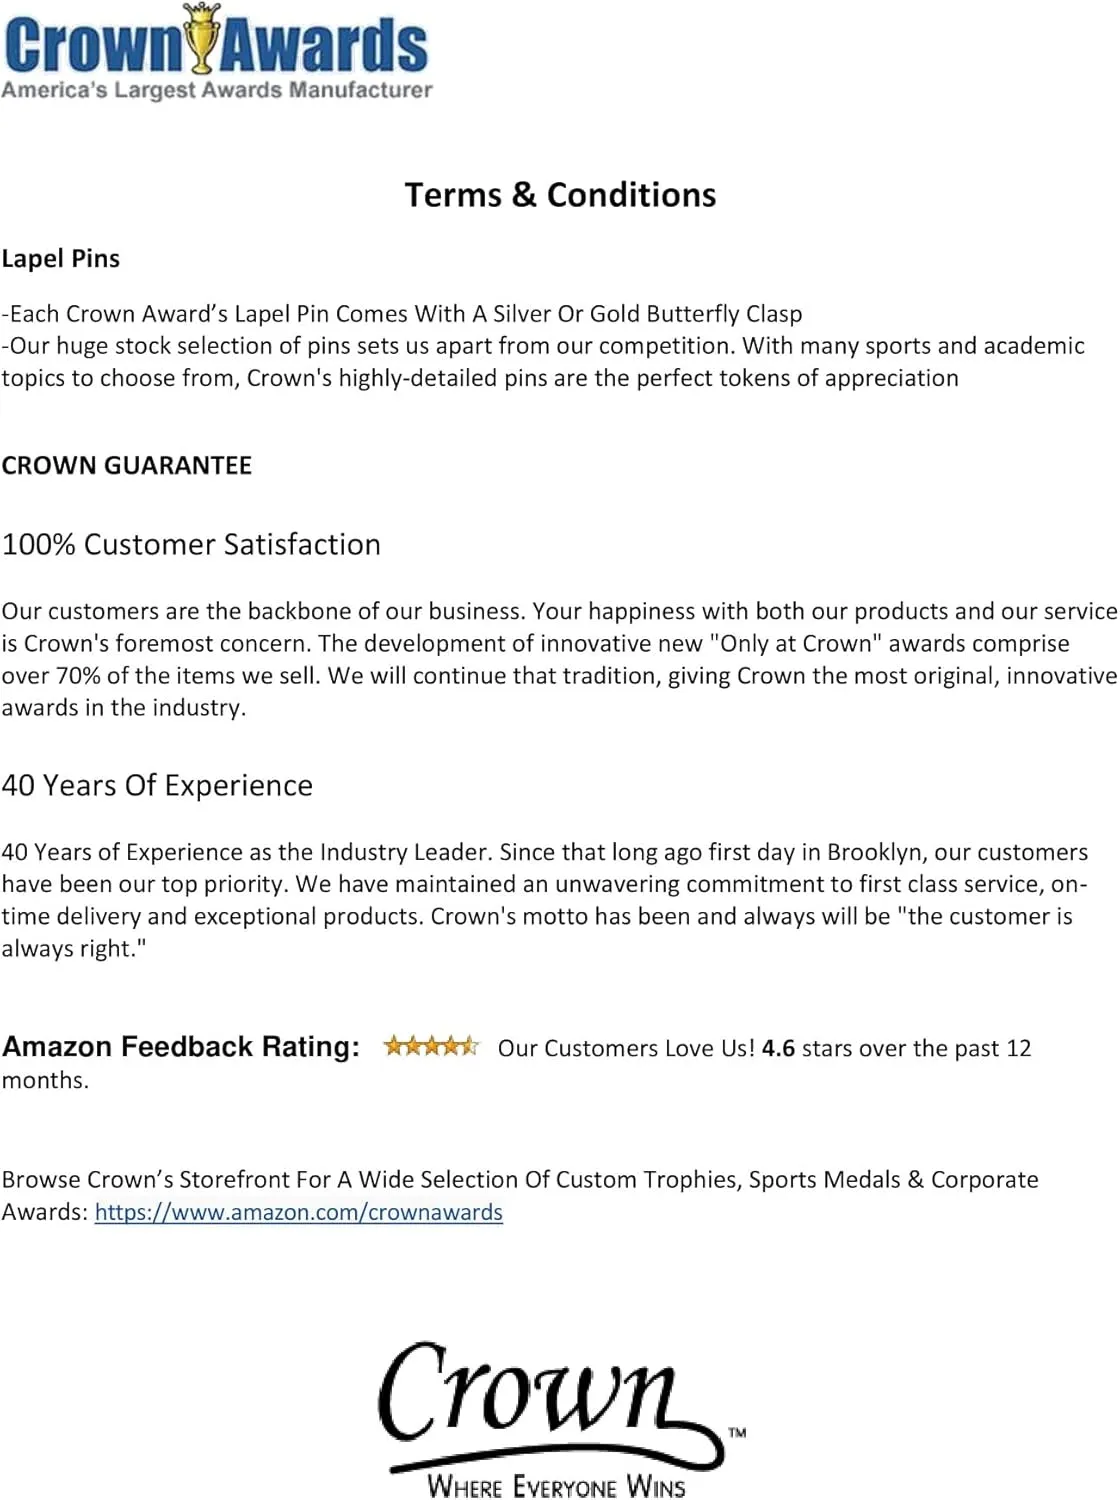Click the Crown Awards logo at top
This screenshot has height=1500, width=1120.
coord(217,52)
